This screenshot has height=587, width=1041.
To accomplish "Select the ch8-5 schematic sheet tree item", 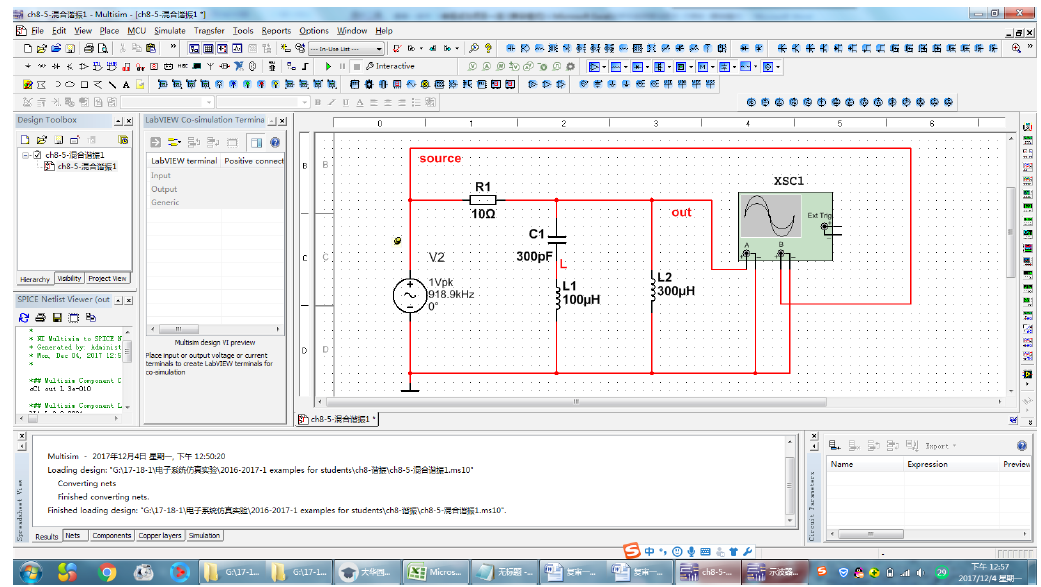I will (x=86, y=166).
